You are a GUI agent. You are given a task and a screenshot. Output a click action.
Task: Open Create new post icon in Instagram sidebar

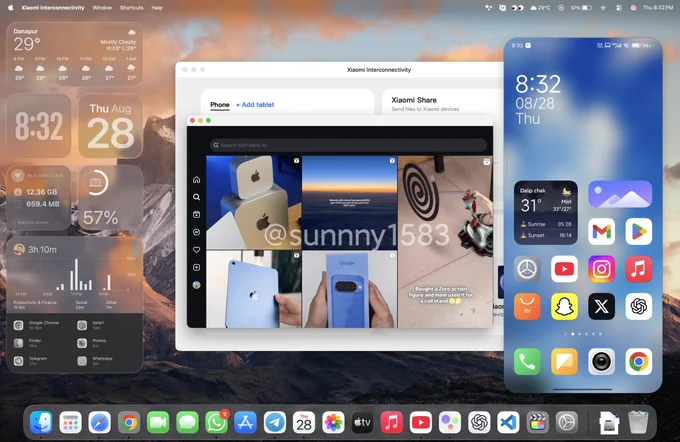(196, 267)
